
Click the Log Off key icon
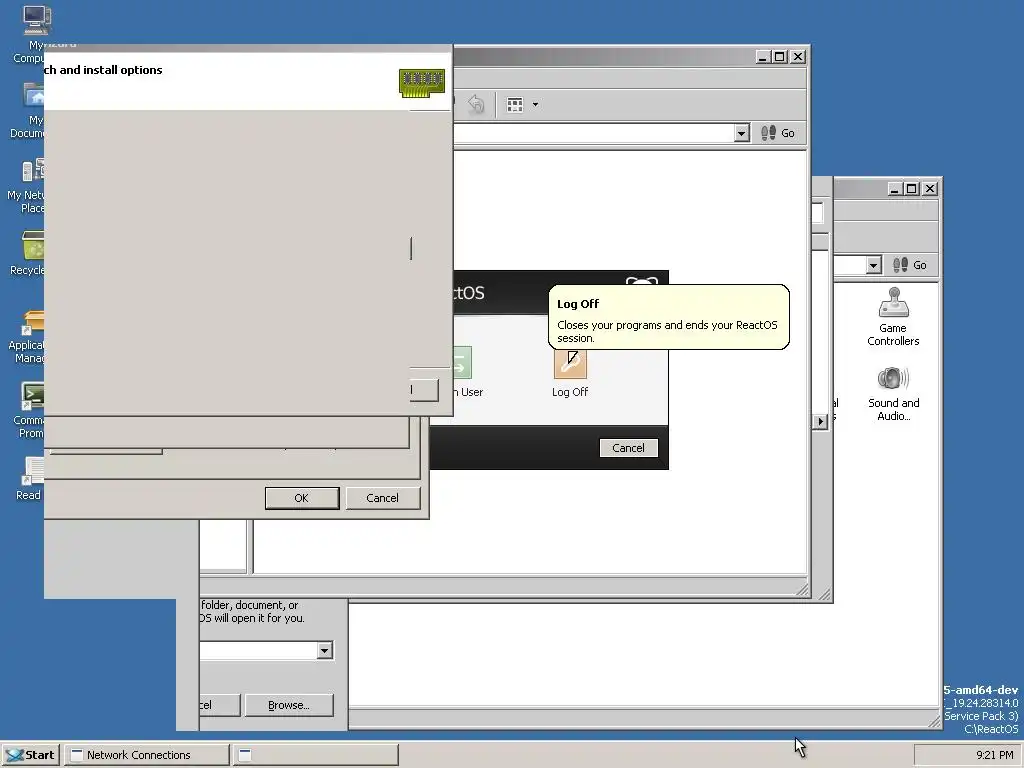[570, 363]
